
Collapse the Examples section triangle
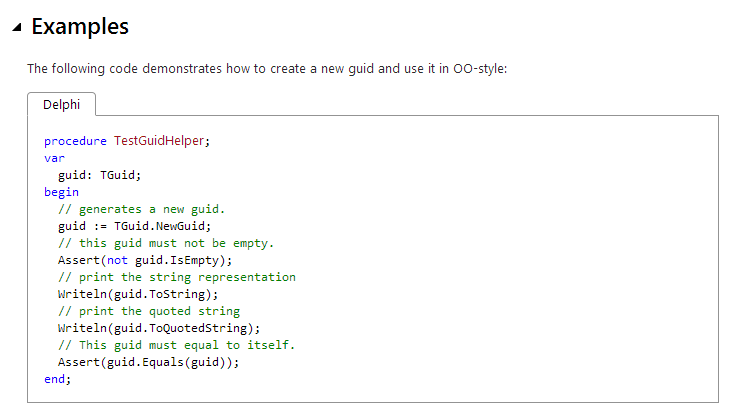pos(17,28)
